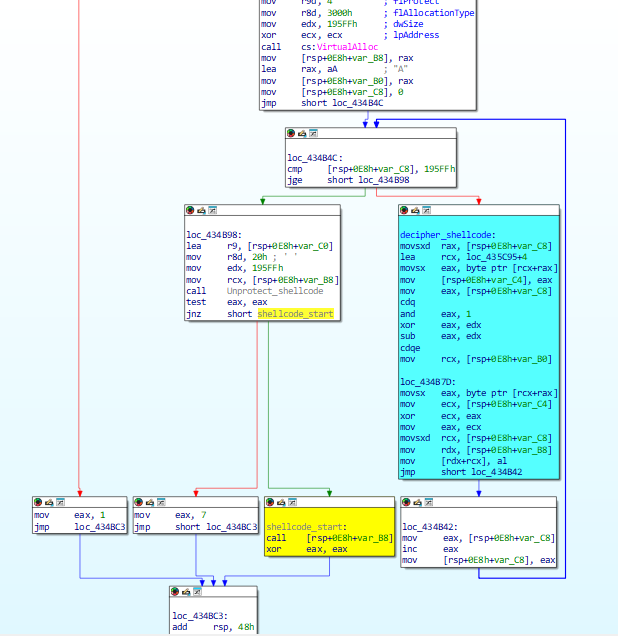Click color icon on the 'mov eax, 1' node
Viewport: 618px width, 636px height.
[x=39, y=502]
